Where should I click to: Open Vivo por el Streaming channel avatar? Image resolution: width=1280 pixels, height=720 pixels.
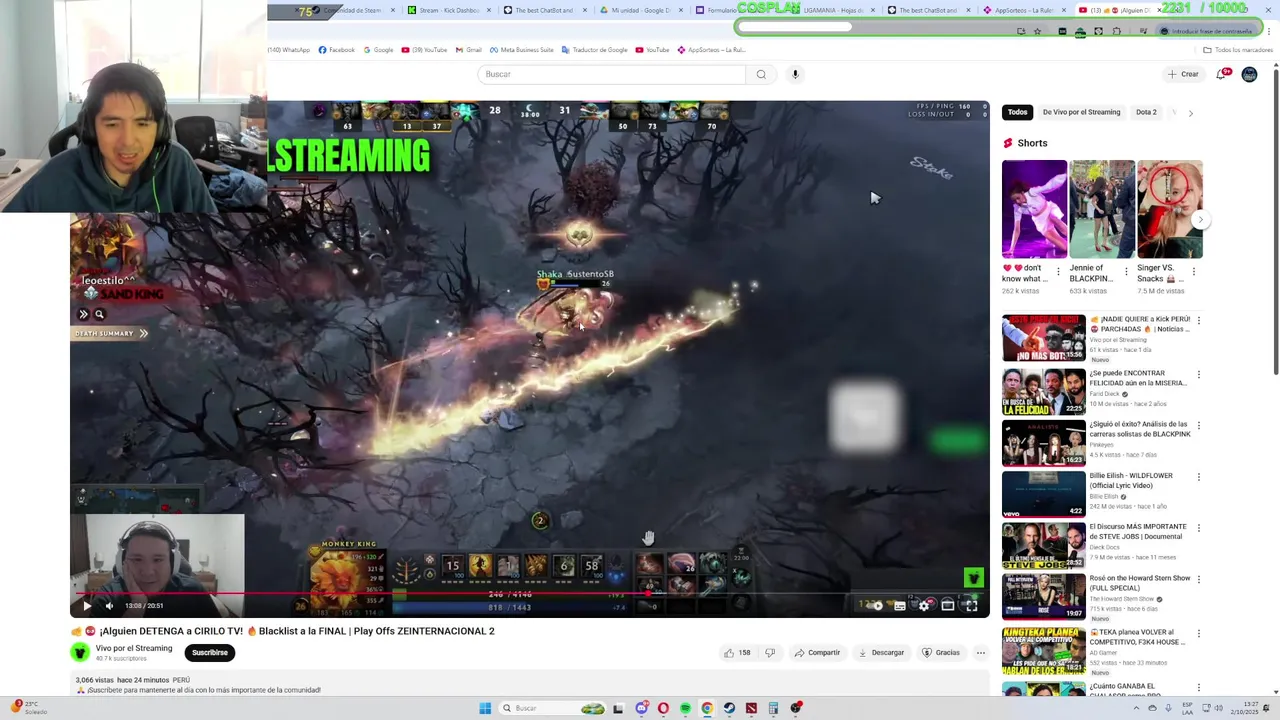(80, 652)
